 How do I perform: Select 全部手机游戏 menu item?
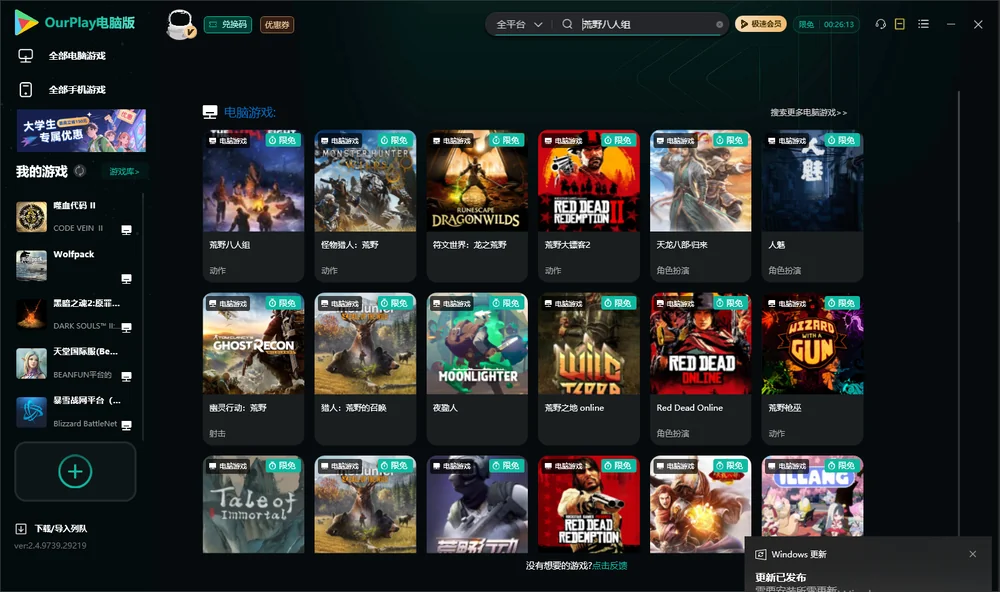click(77, 89)
